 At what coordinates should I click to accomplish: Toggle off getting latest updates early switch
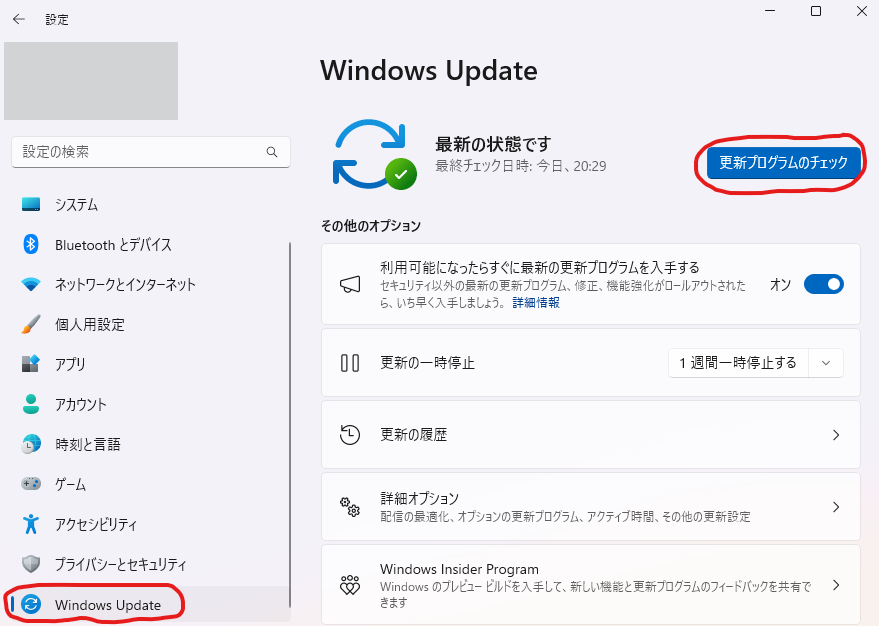click(x=824, y=284)
